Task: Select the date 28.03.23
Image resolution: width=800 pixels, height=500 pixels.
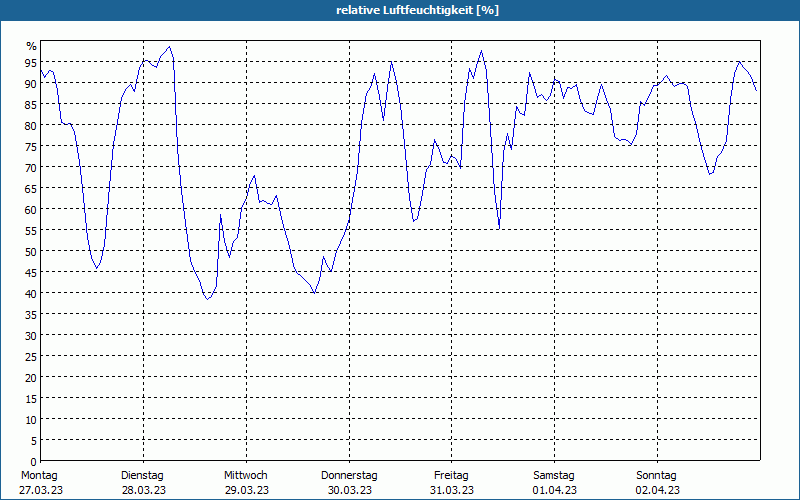Action: 144,490
